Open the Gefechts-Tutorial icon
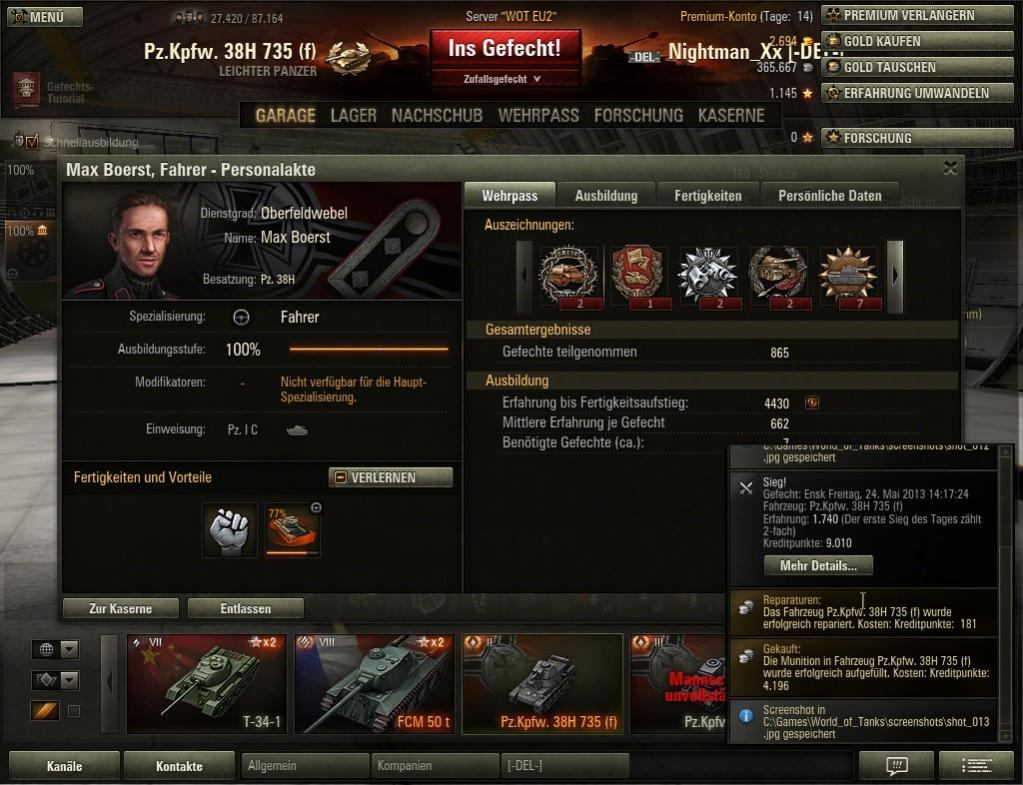 (26, 90)
